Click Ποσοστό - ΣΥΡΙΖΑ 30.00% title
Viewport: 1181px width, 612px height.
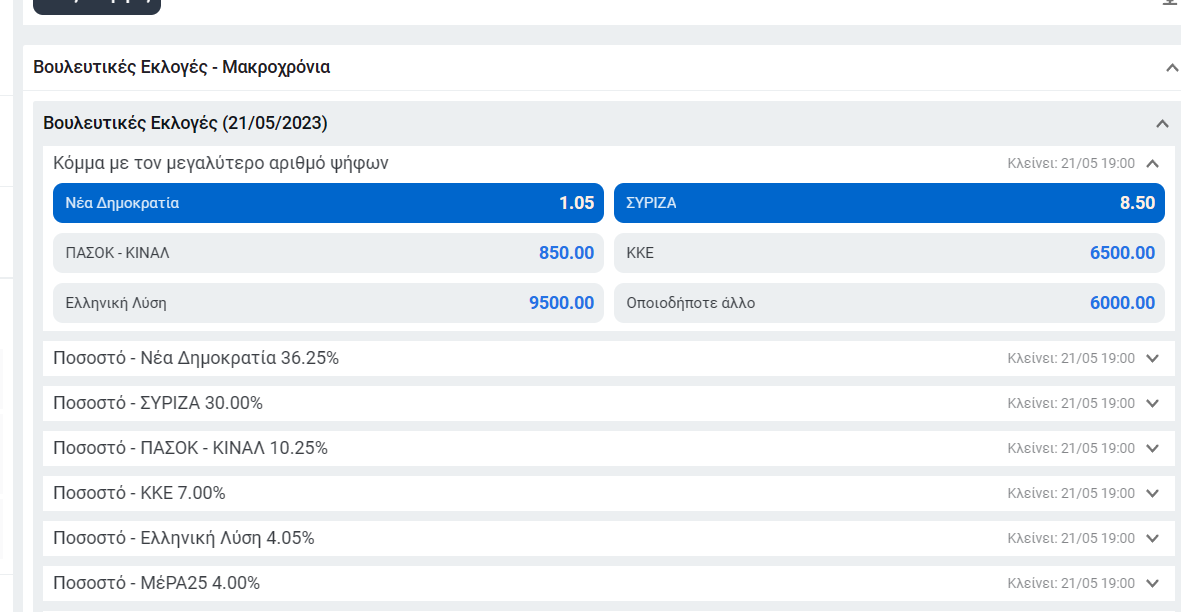[157, 403]
